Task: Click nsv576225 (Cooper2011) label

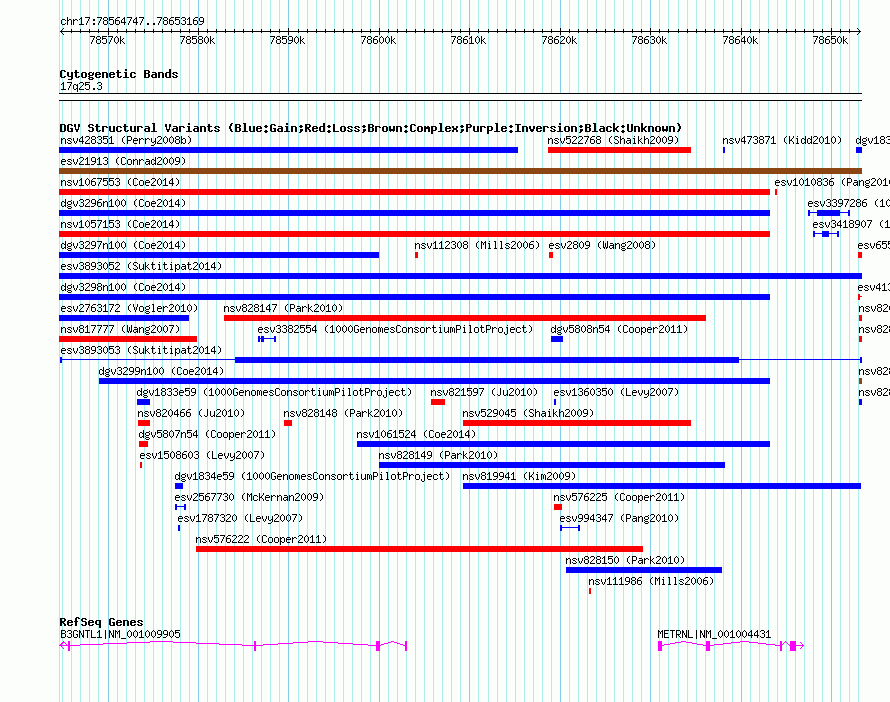Action: (x=619, y=497)
